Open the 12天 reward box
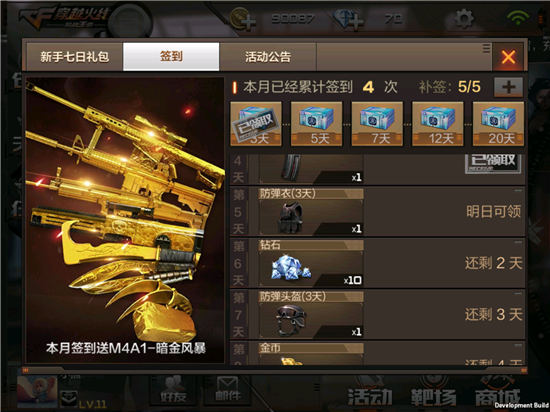 coord(437,123)
